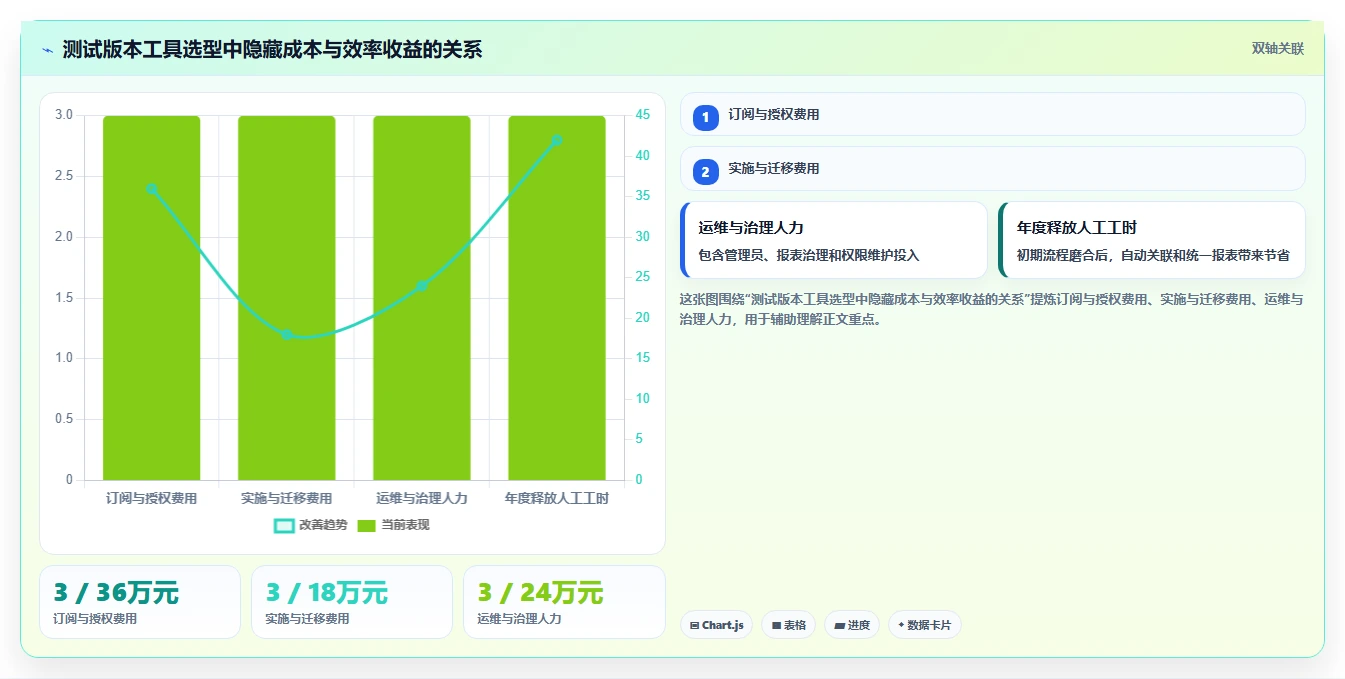
Task: Click the icon inside the Chart.js tag
Action: (695, 625)
